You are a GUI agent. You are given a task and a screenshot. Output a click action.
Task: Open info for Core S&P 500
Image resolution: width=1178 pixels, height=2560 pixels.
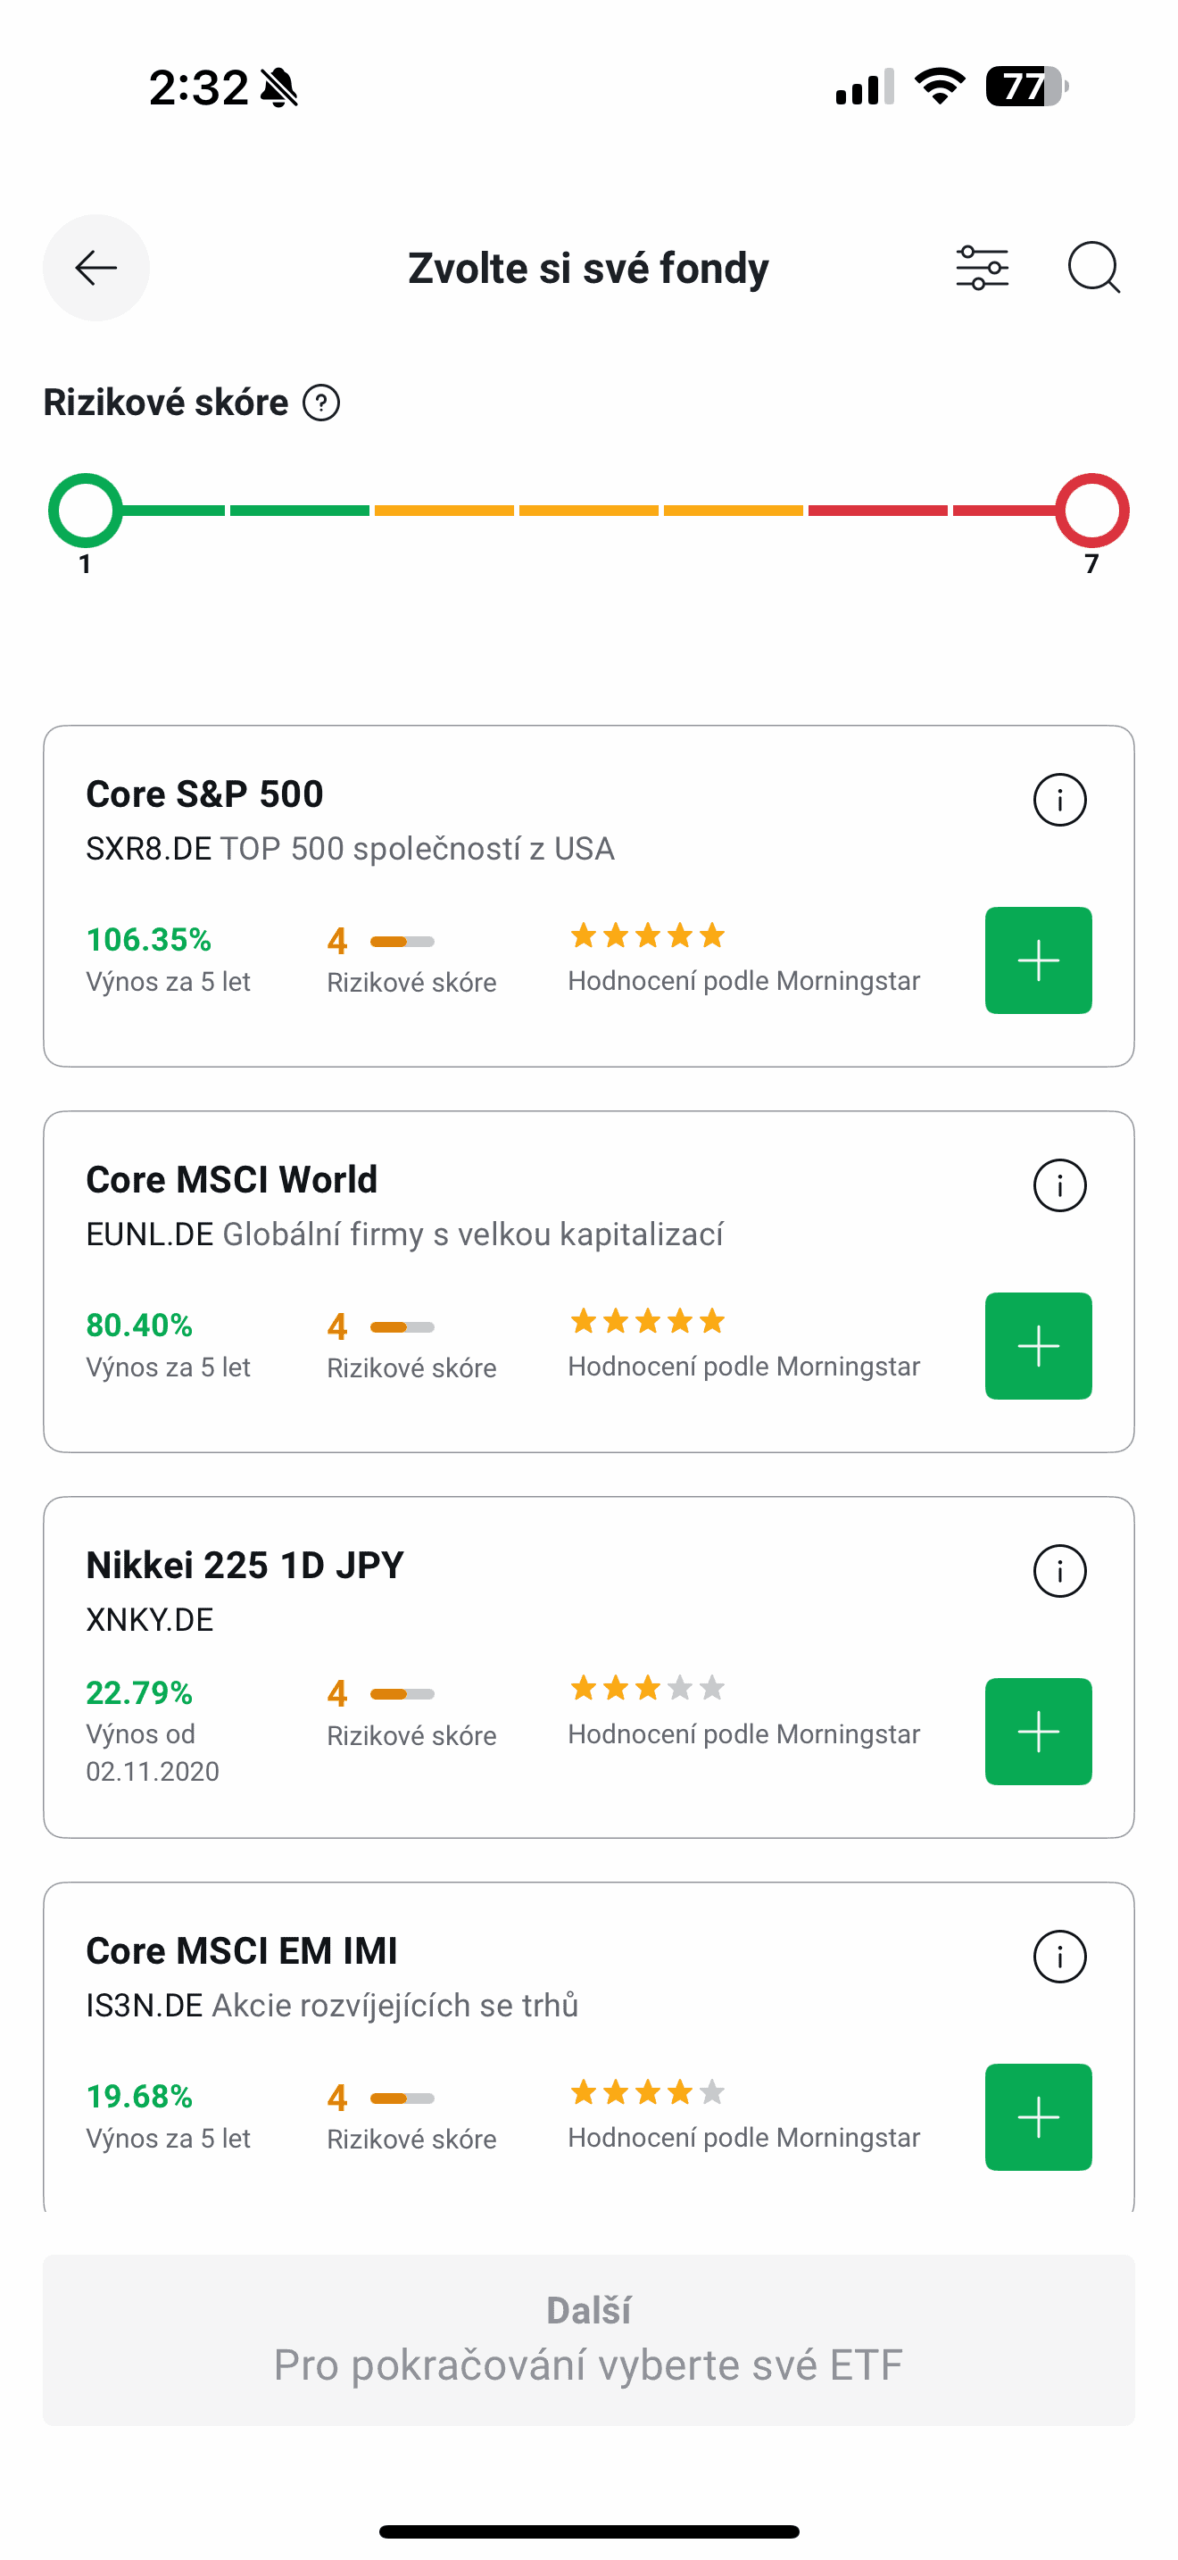tap(1058, 799)
